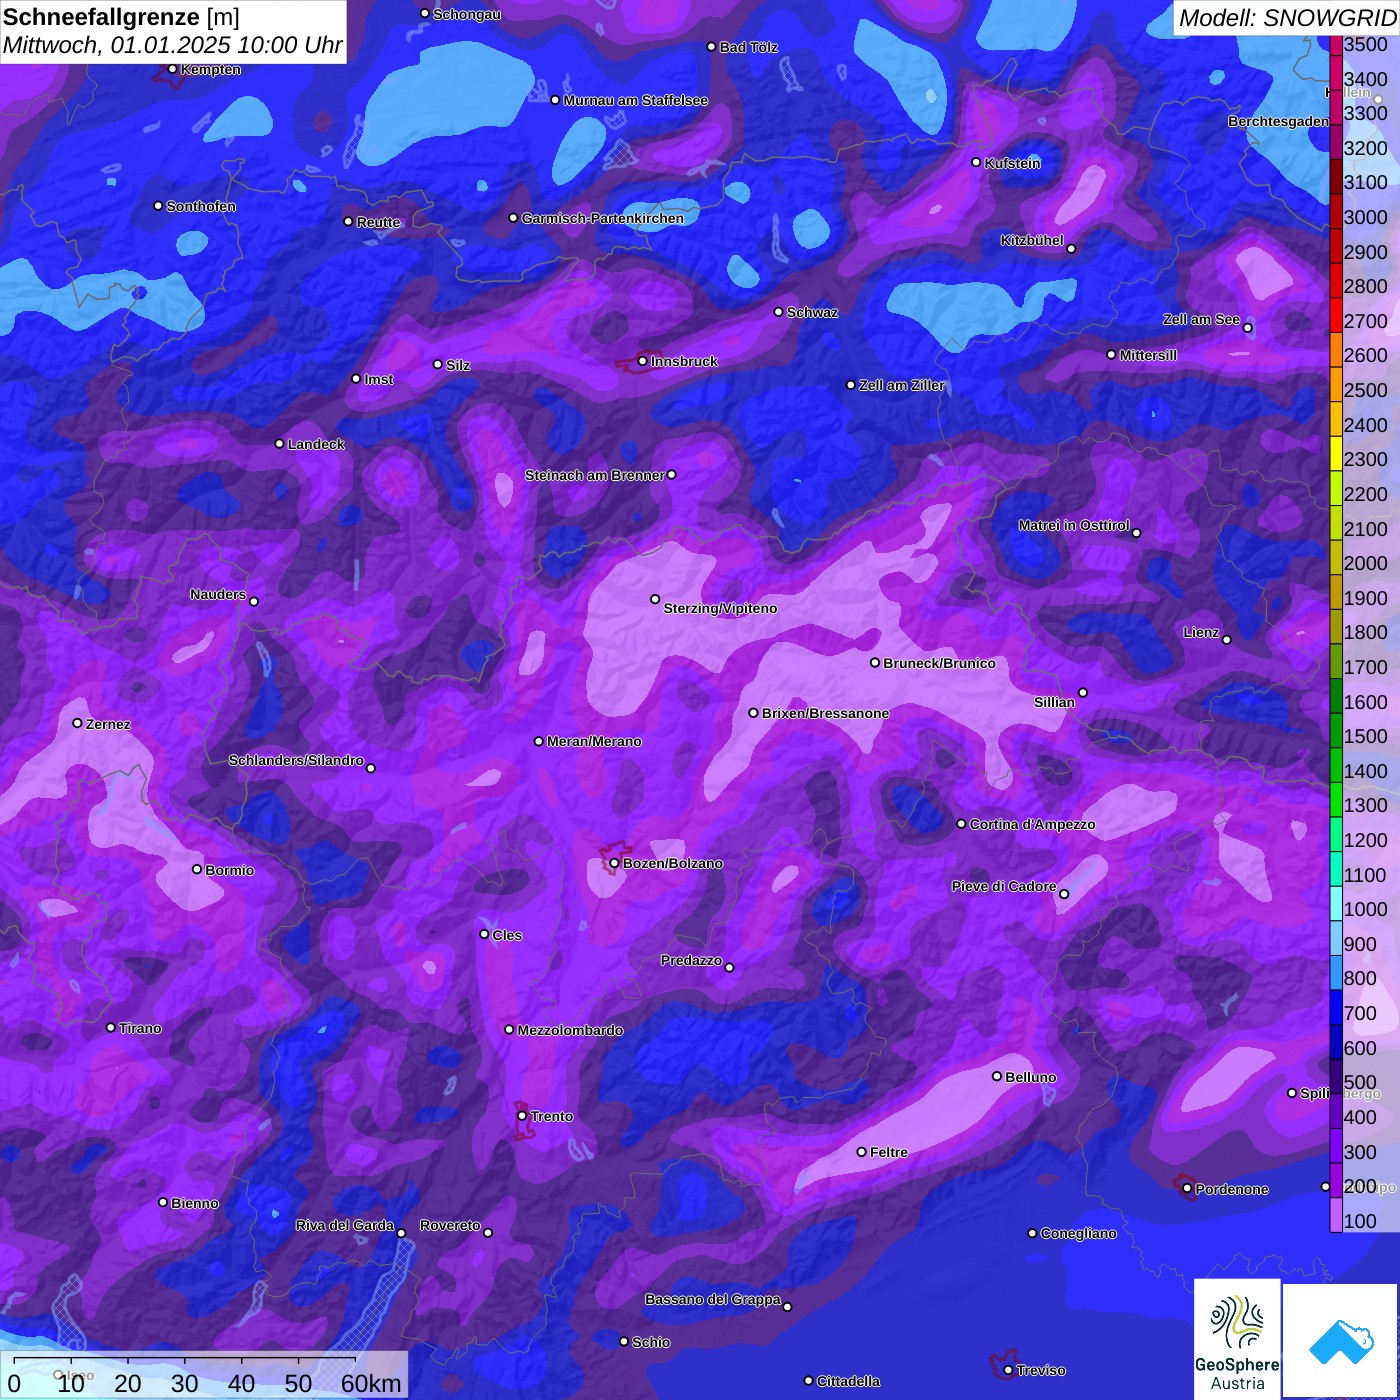
Task: Click the 'Mittersill' label
Action: tap(1148, 355)
